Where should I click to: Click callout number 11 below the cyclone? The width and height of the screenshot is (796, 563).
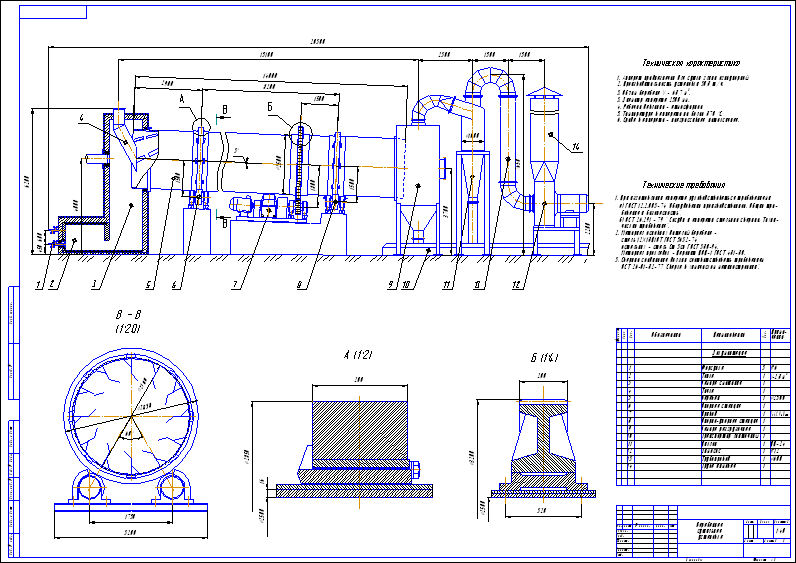coord(447,285)
